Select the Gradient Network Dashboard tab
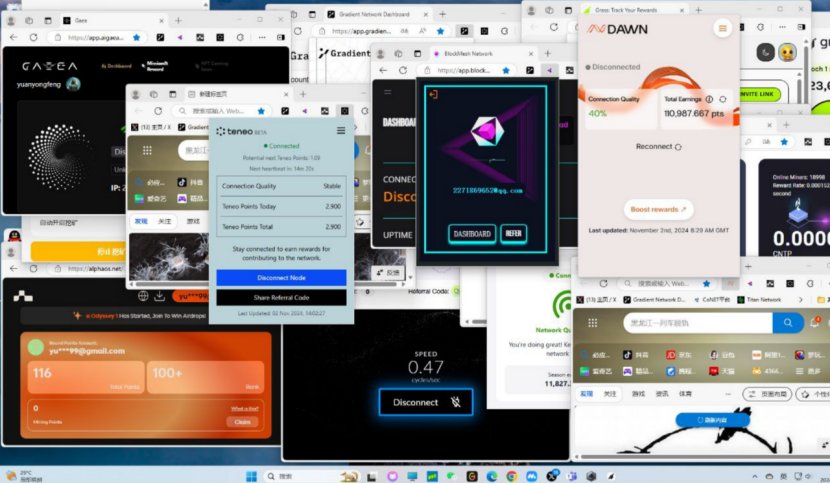This screenshot has height=484, width=830. point(377,14)
